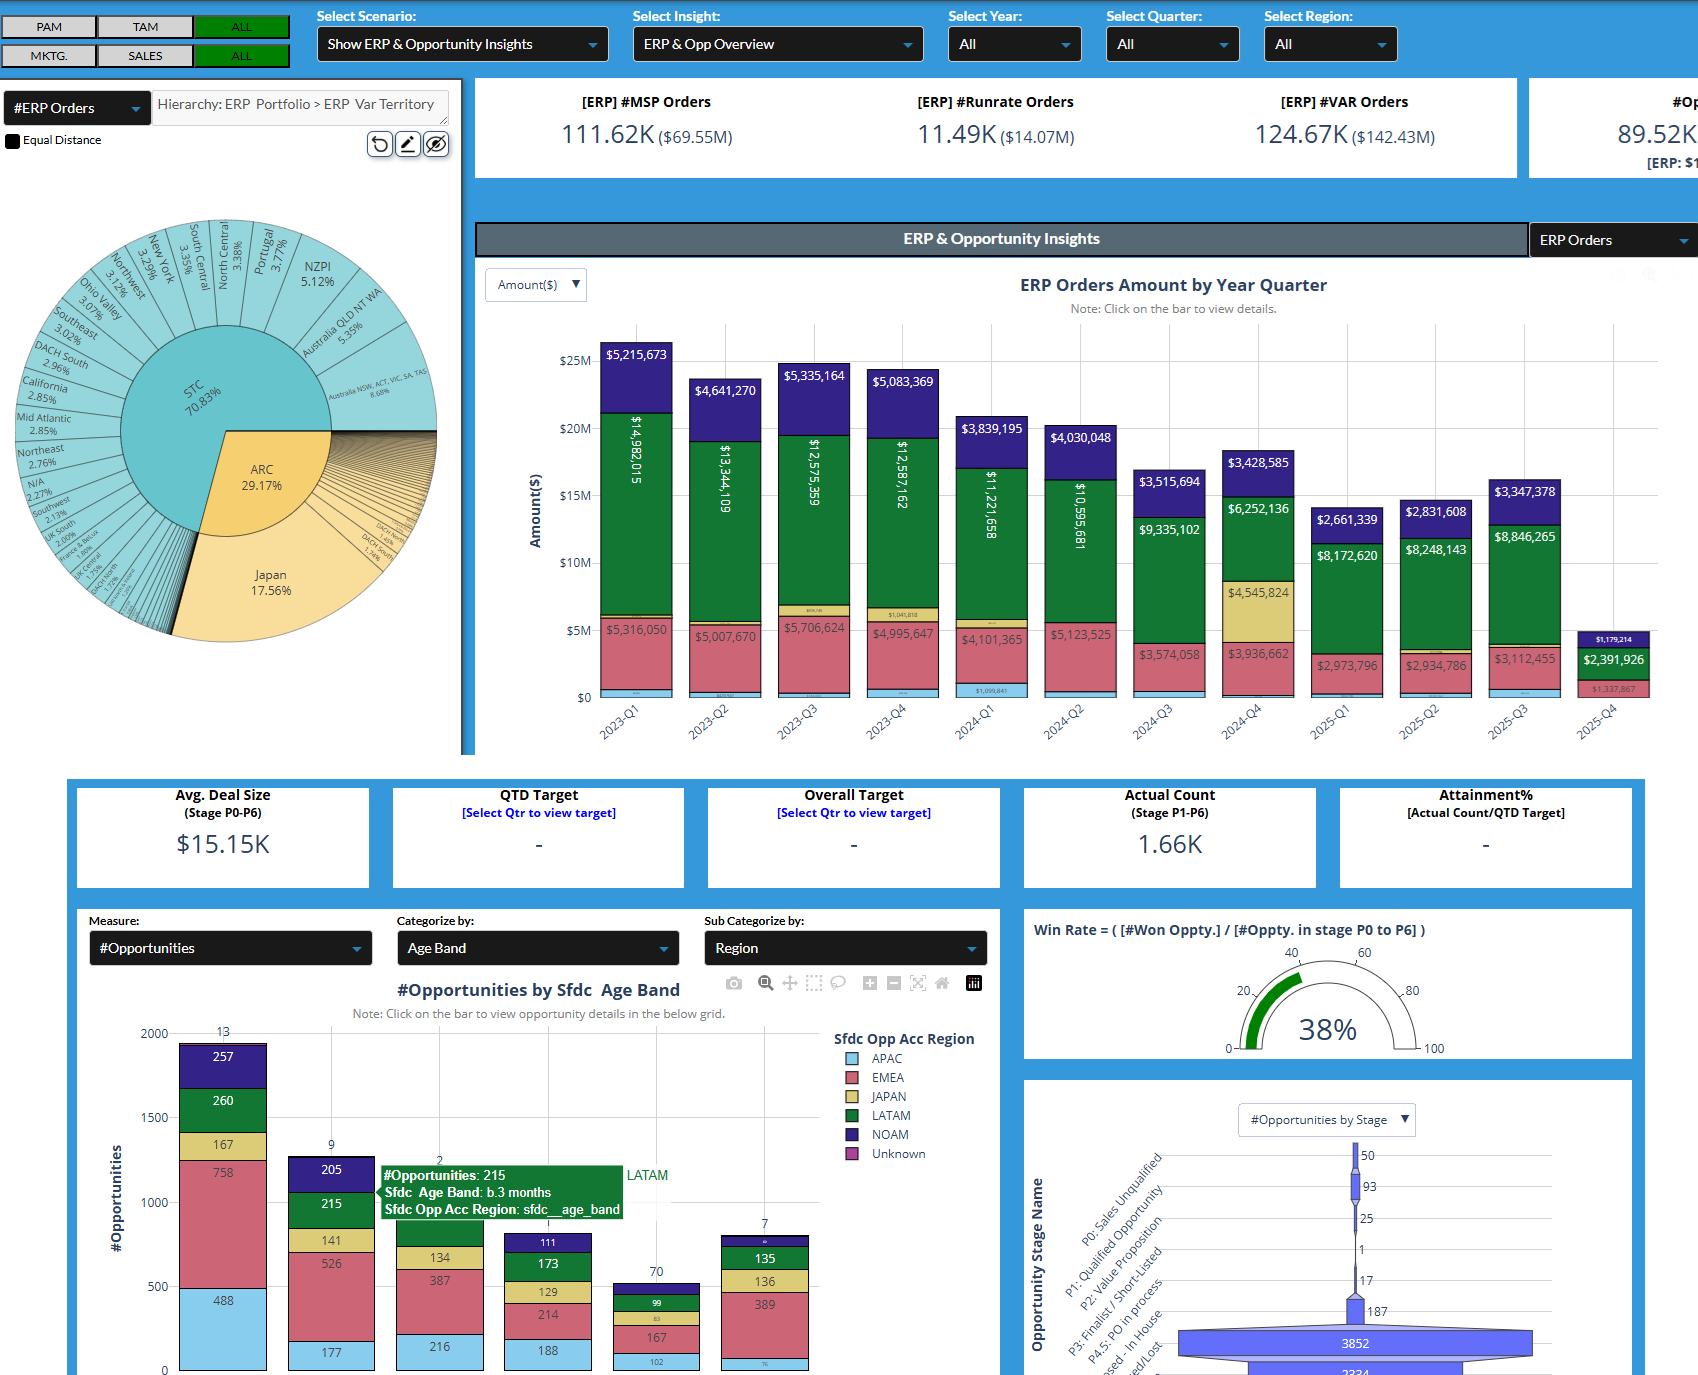This screenshot has width=1698, height=1375.
Task: Hide sunburst labels using eye-slash icon
Action: 436,144
